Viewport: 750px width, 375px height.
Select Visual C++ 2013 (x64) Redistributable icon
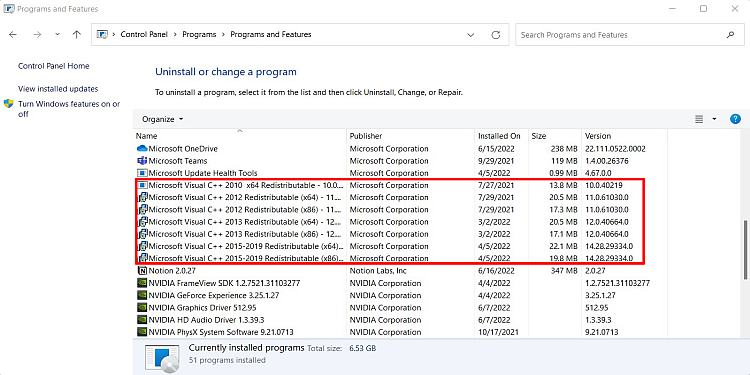(x=142, y=222)
